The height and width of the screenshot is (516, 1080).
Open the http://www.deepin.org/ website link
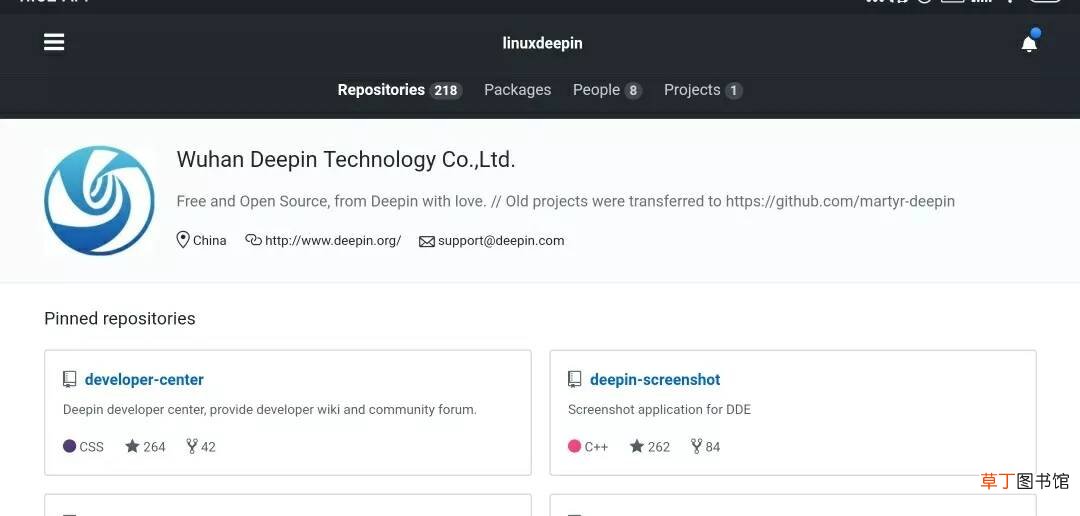pos(333,240)
